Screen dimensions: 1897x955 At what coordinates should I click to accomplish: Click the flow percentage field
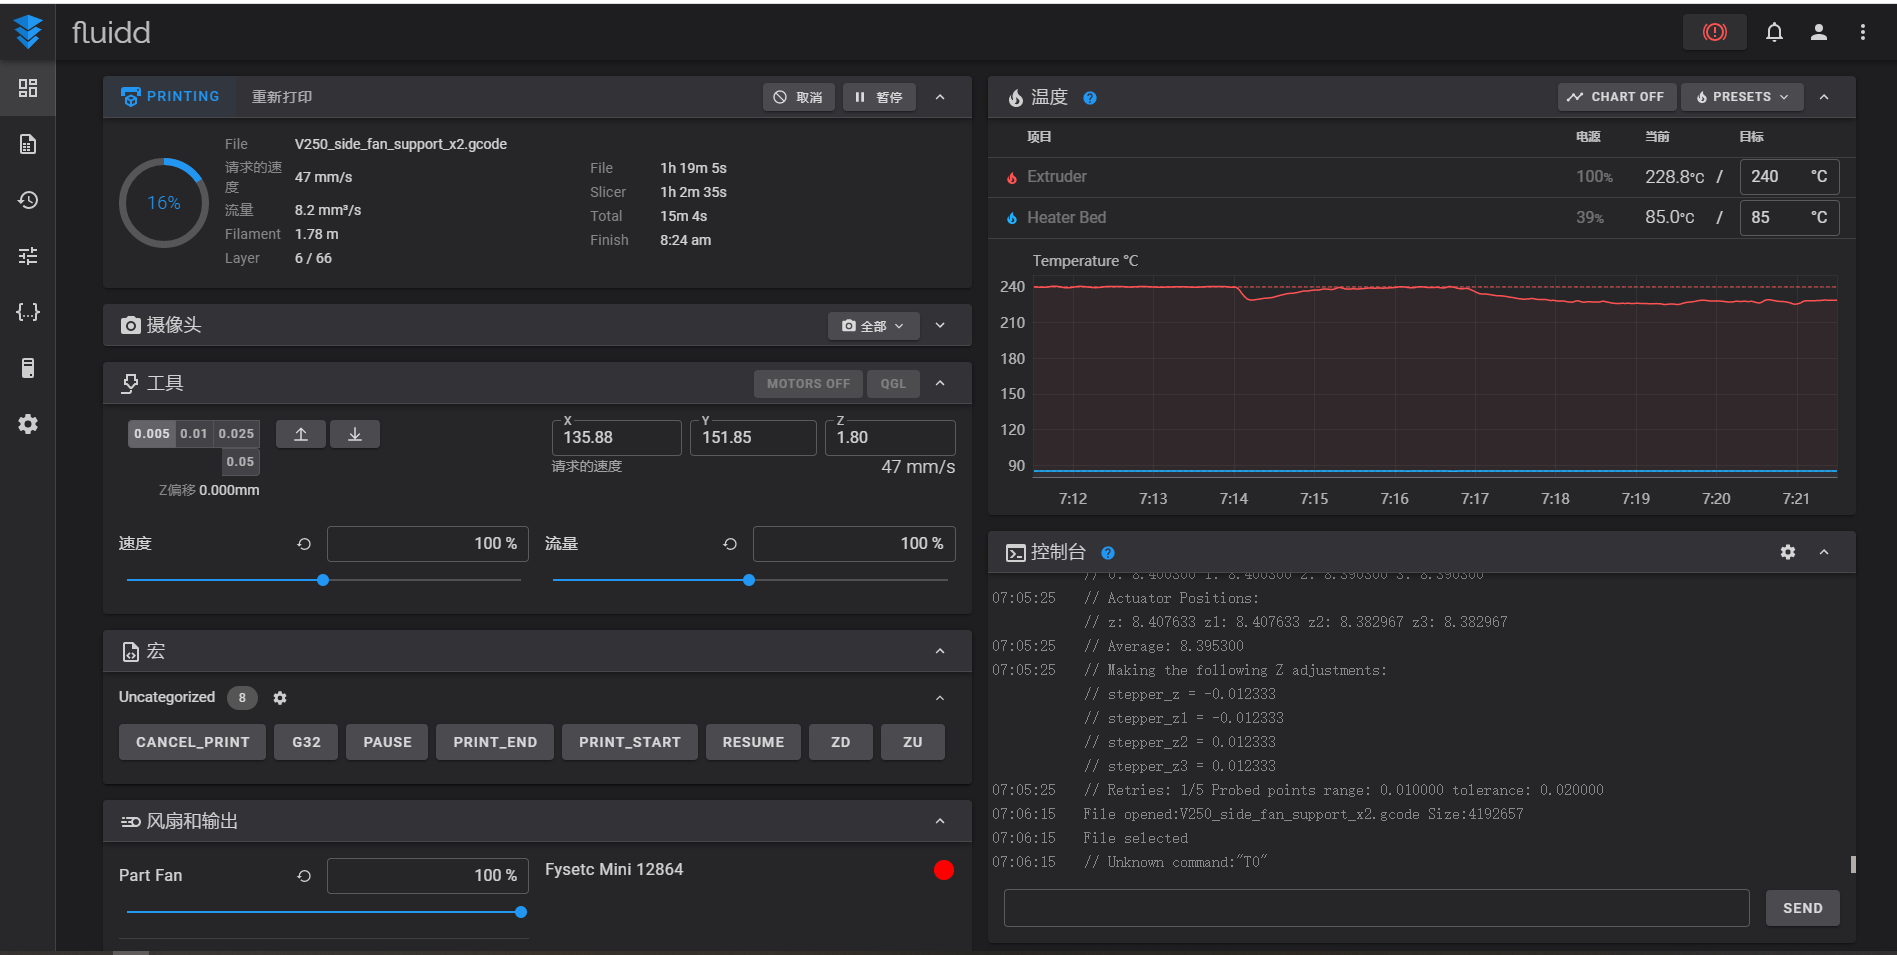[855, 544]
